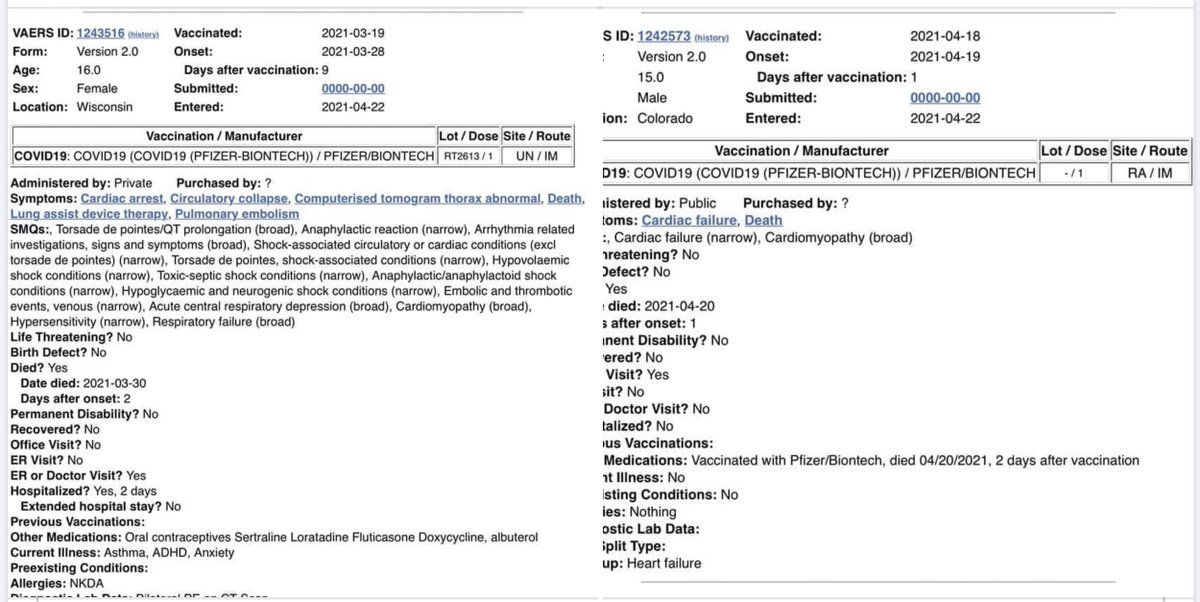This screenshot has width=1200, height=602.
Task: Click Submitted date 0000-00-00 in Wisconsin report
Action: pos(353,88)
